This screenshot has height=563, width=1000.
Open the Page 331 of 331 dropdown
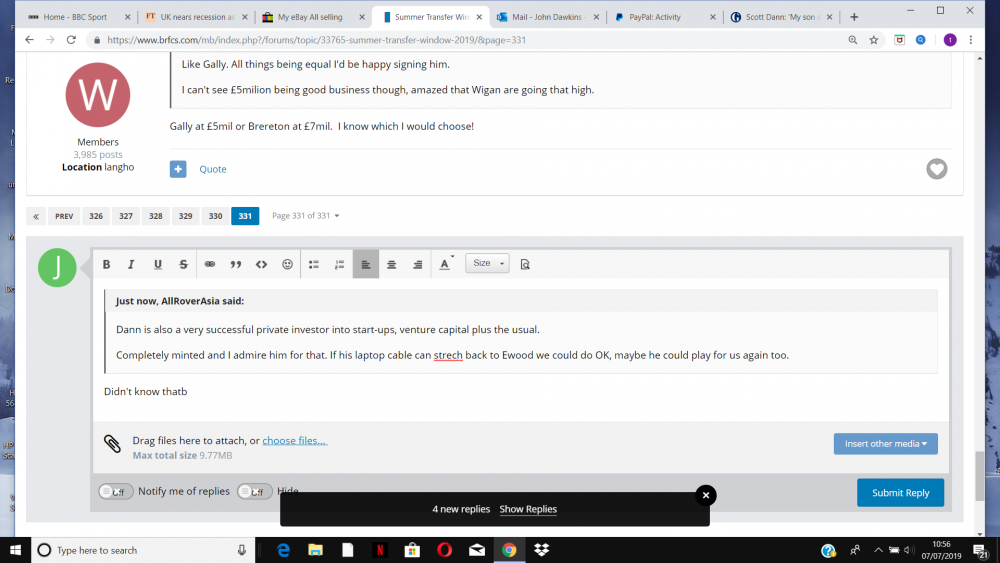(306, 216)
